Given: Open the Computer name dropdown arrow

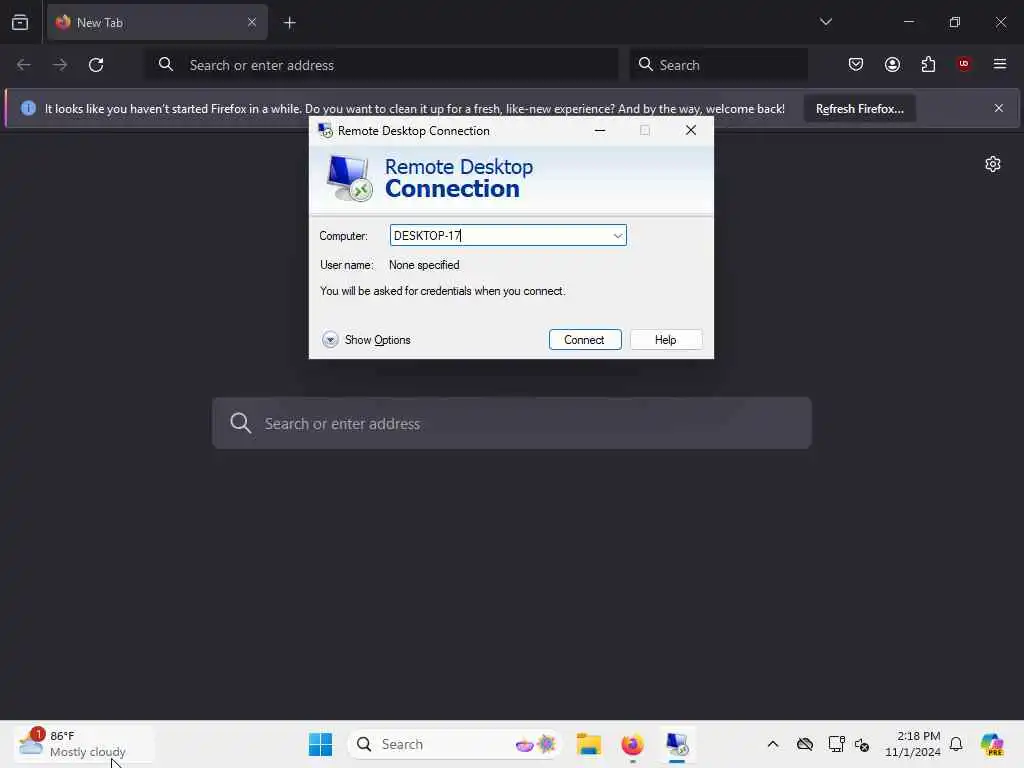Looking at the screenshot, I should [617, 236].
